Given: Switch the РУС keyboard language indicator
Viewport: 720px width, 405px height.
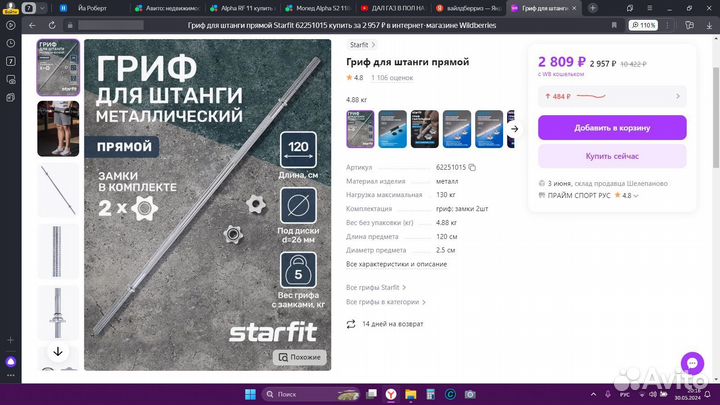Looking at the screenshot, I should [624, 395].
